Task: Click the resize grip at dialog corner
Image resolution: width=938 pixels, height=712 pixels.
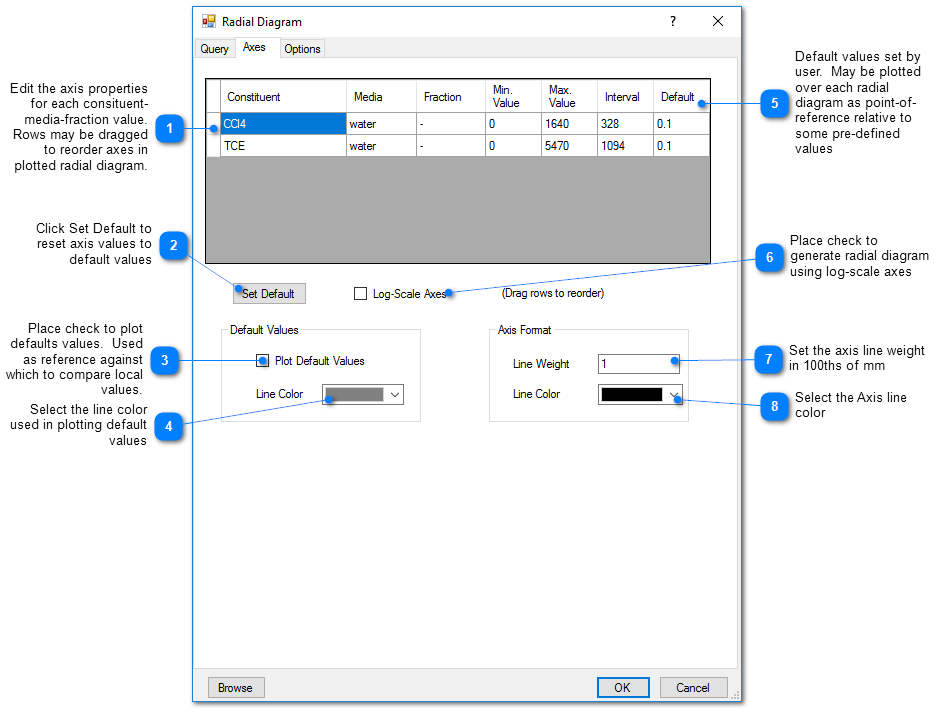Action: coord(735,695)
